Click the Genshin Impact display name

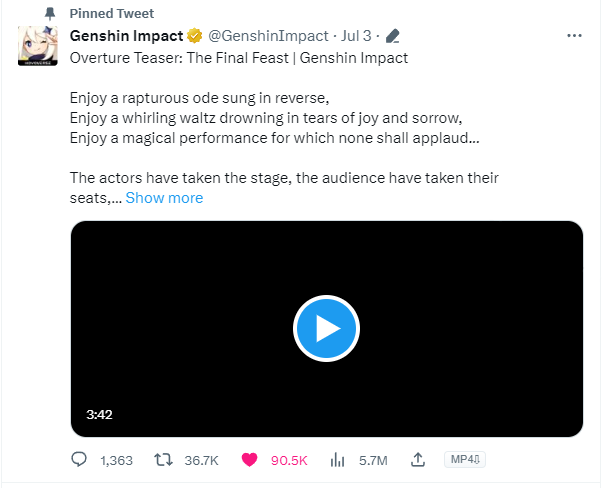point(126,36)
